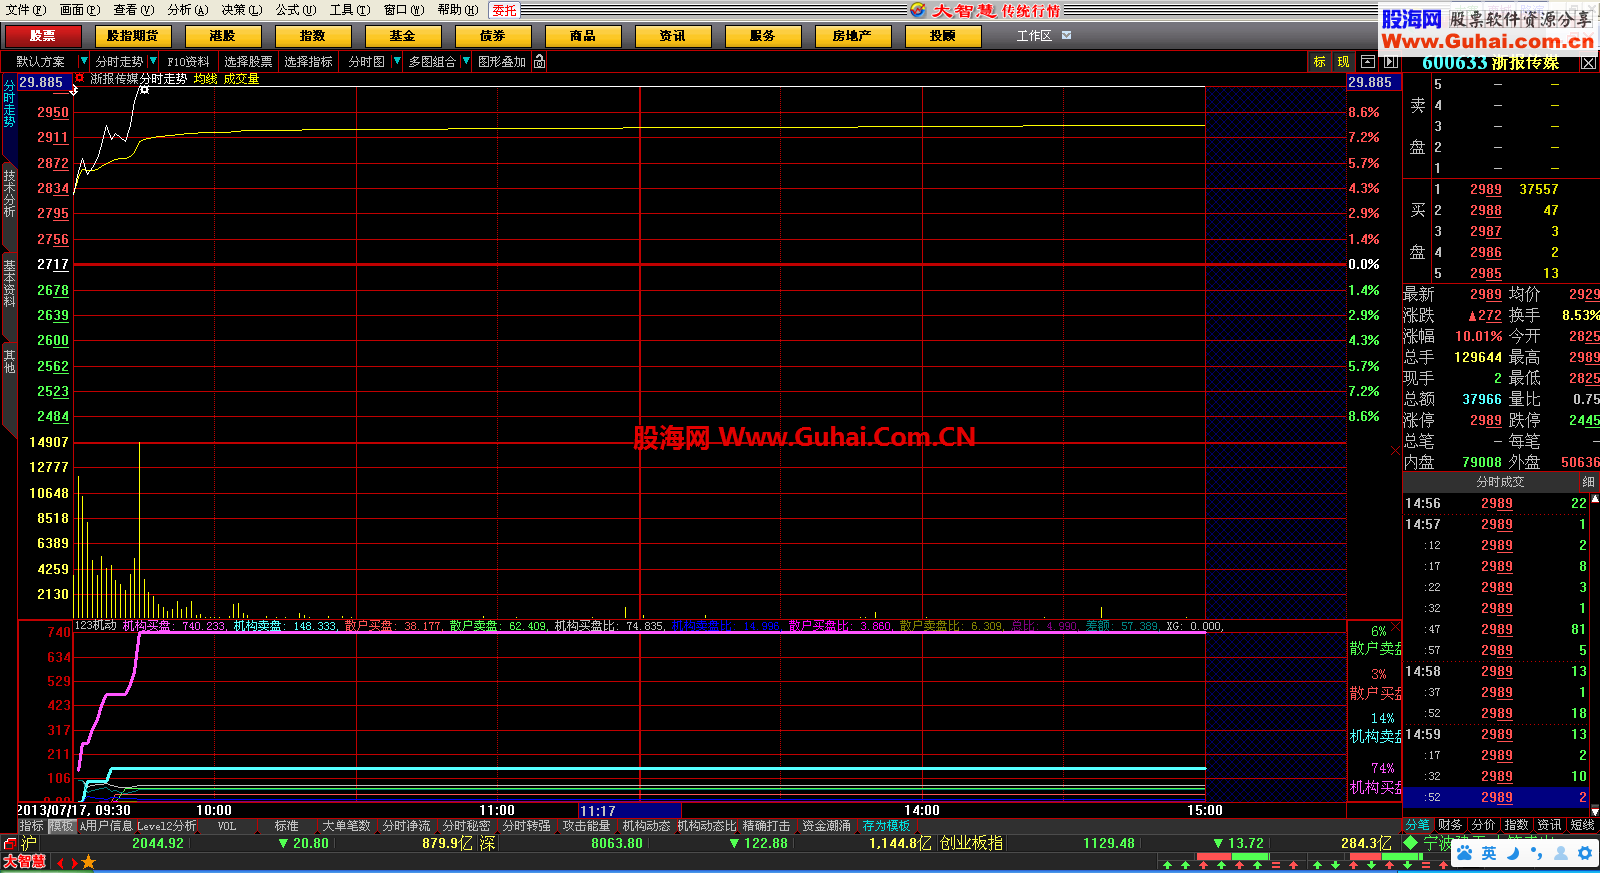Screen dimensions: 1600x873
Task: Click the 存为模板 link
Action: point(887,826)
